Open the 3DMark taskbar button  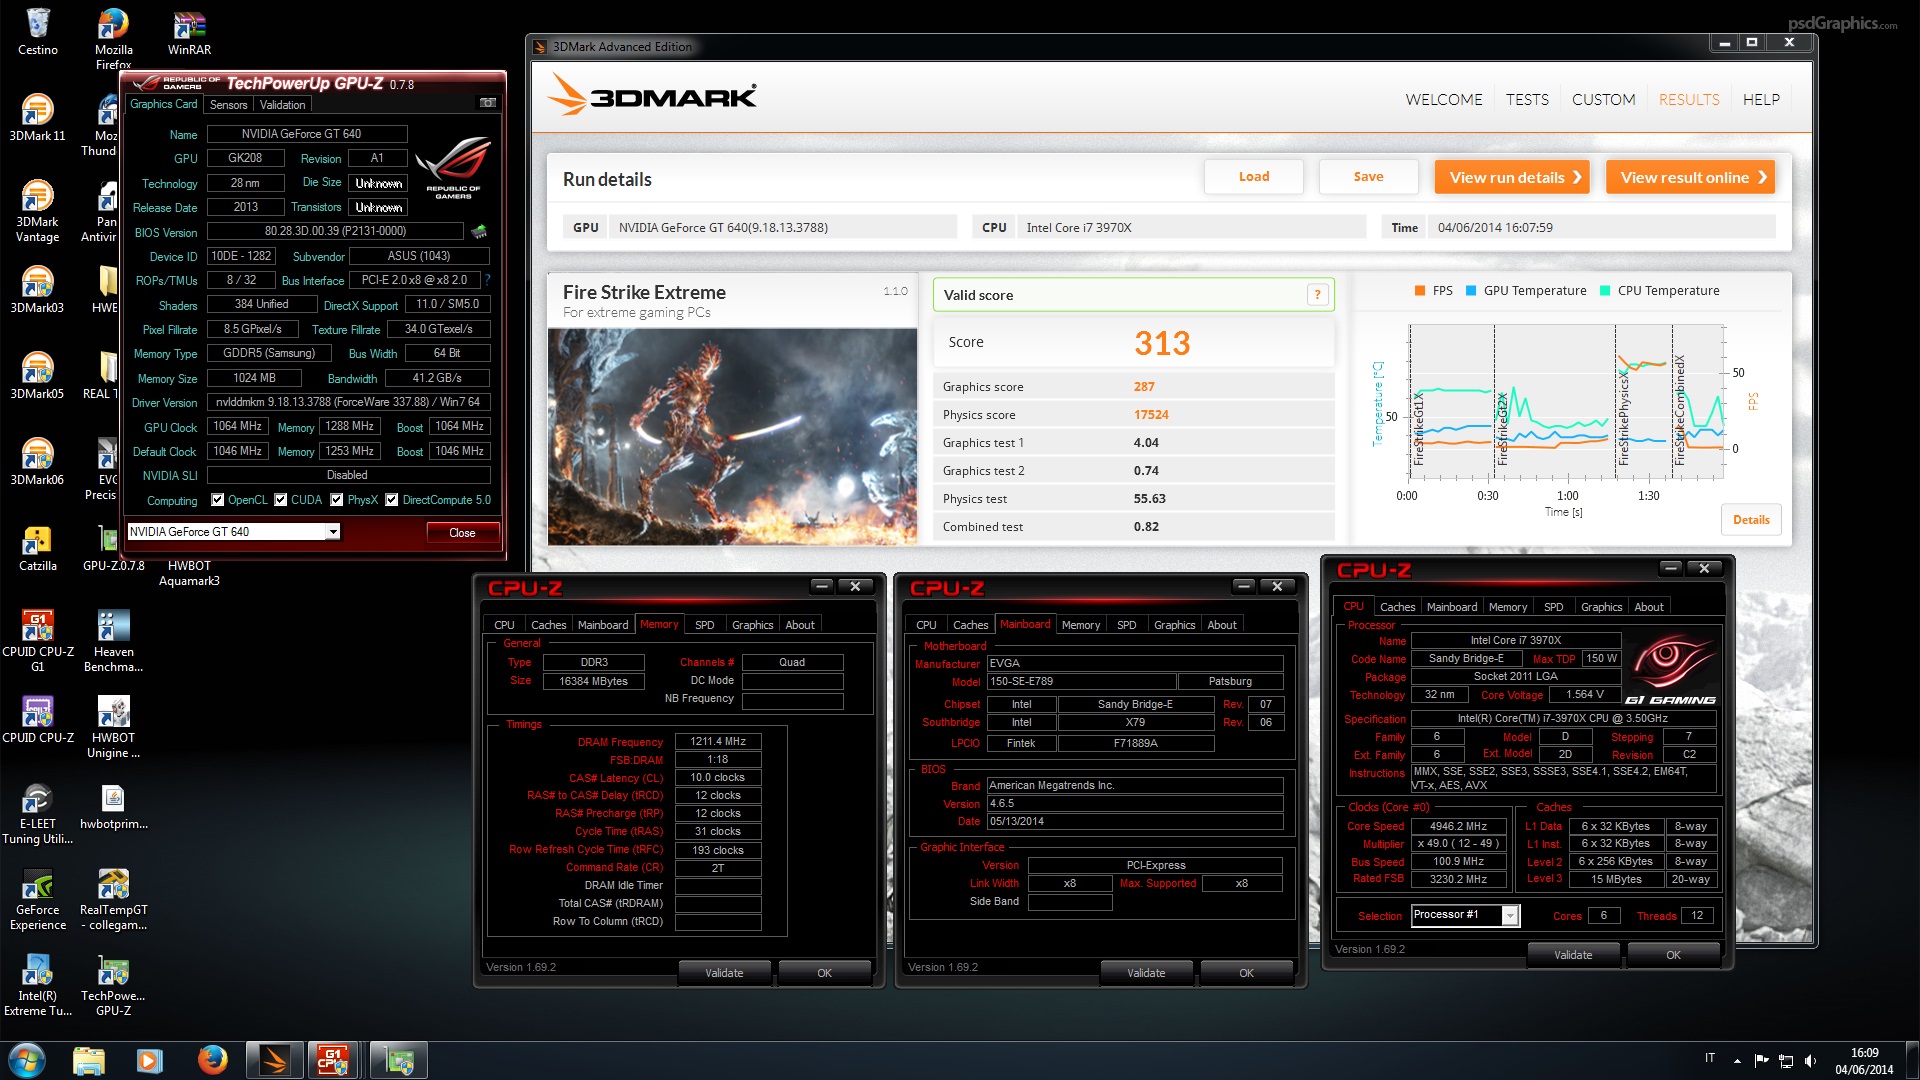[274, 1059]
